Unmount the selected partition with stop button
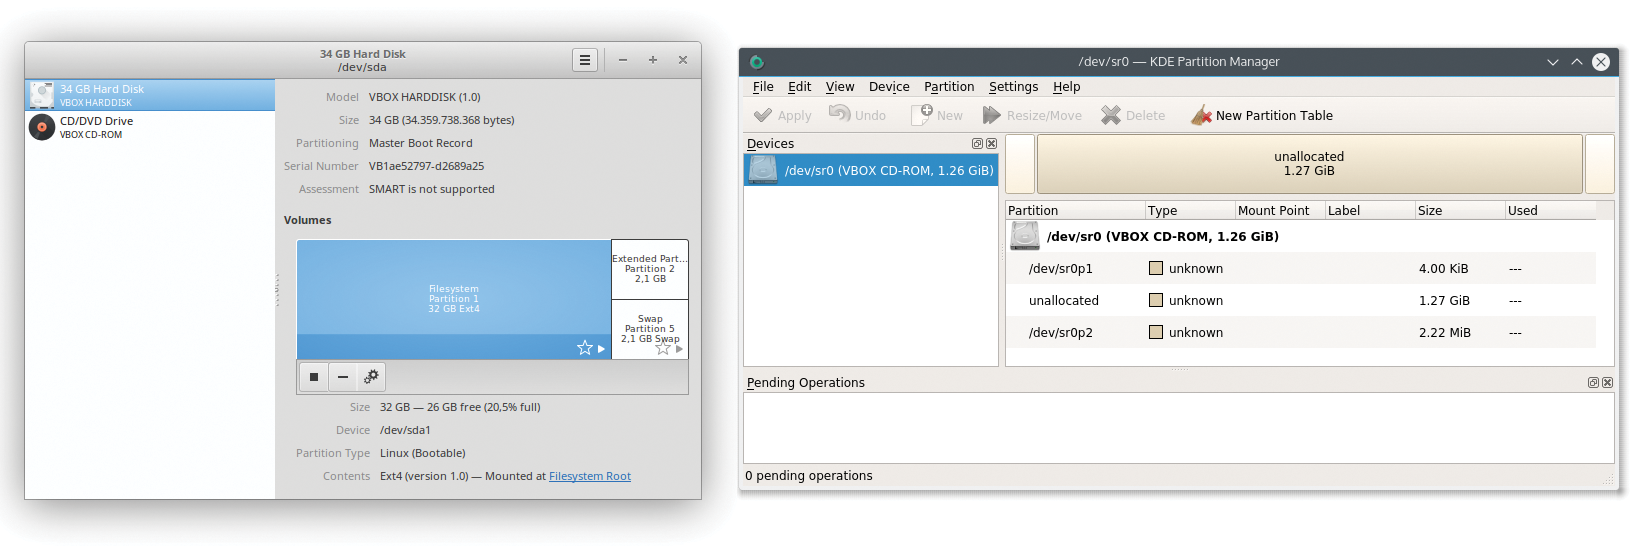 314,377
